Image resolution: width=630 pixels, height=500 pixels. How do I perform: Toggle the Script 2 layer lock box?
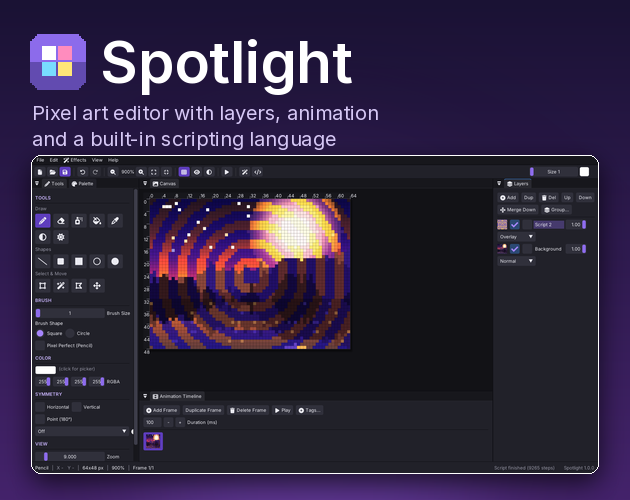click(x=527, y=225)
